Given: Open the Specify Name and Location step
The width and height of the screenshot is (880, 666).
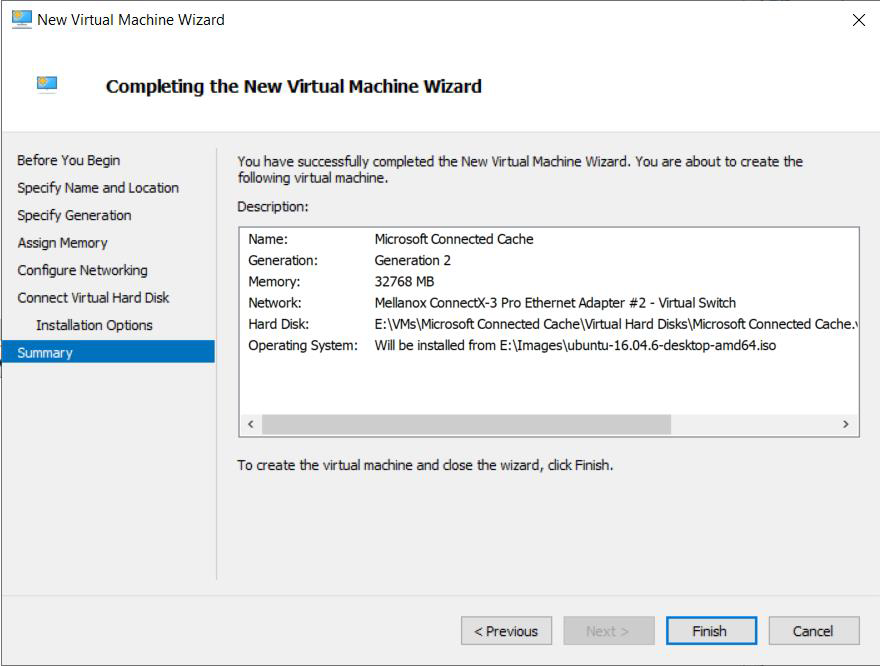Looking at the screenshot, I should click(98, 188).
